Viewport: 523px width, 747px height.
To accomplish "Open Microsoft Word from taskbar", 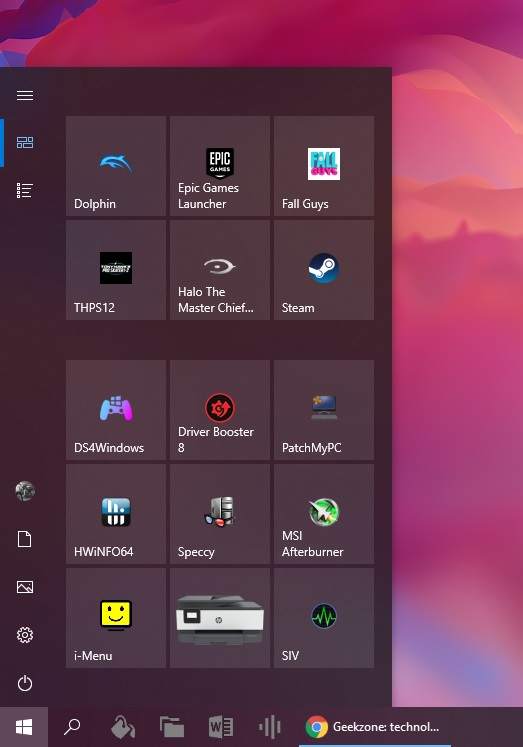I will (x=221, y=727).
